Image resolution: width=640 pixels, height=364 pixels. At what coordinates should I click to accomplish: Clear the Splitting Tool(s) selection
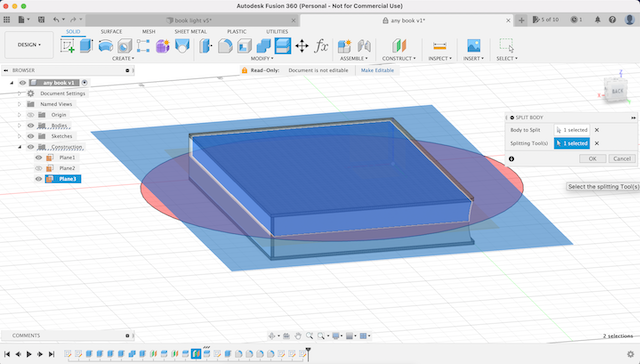pos(597,143)
